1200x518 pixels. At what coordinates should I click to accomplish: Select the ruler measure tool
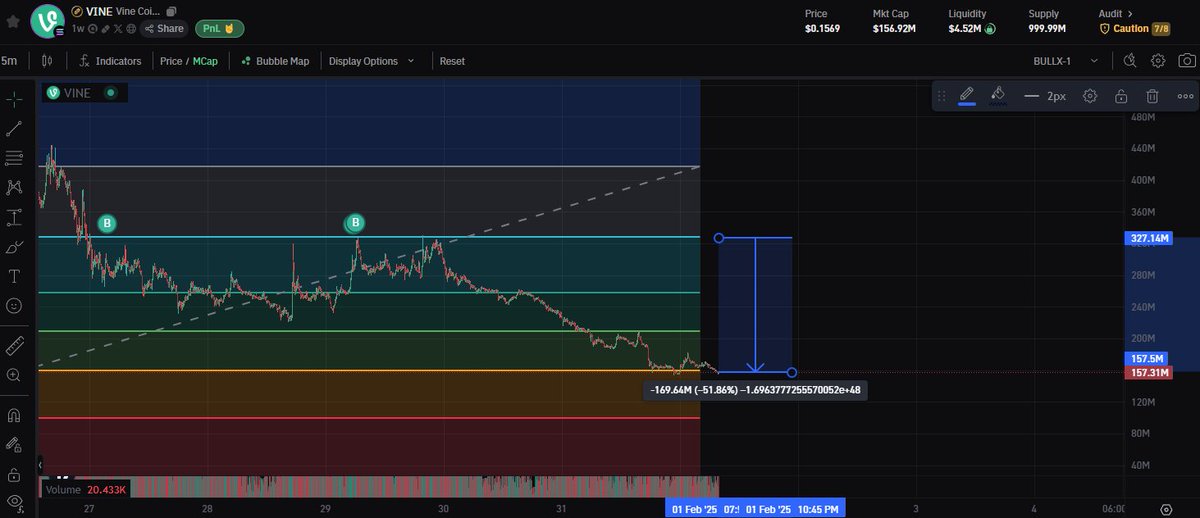click(14, 346)
